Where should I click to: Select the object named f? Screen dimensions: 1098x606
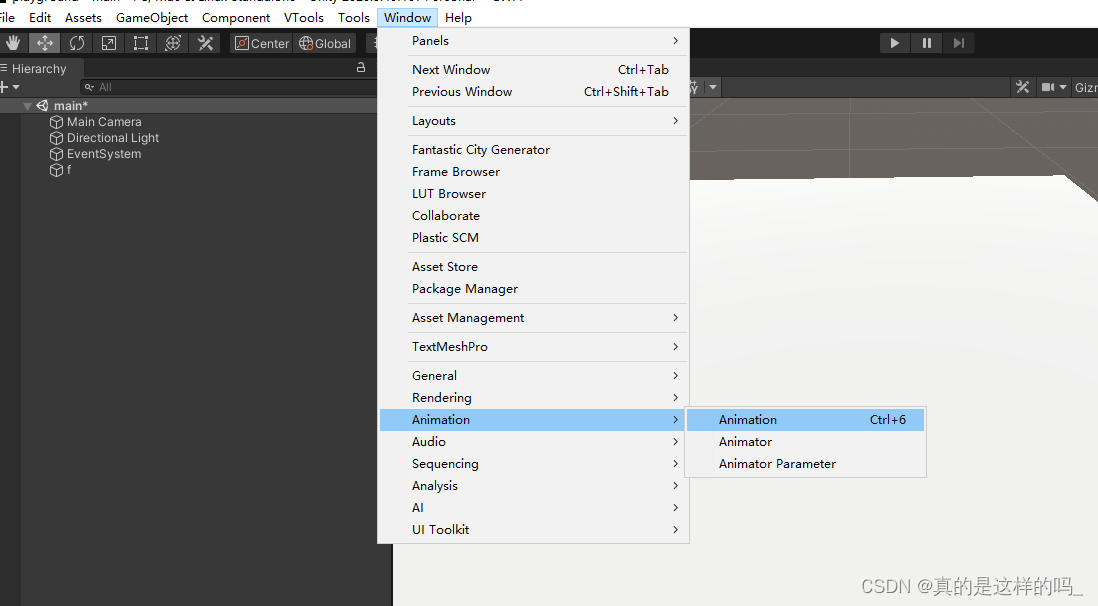tap(60, 170)
